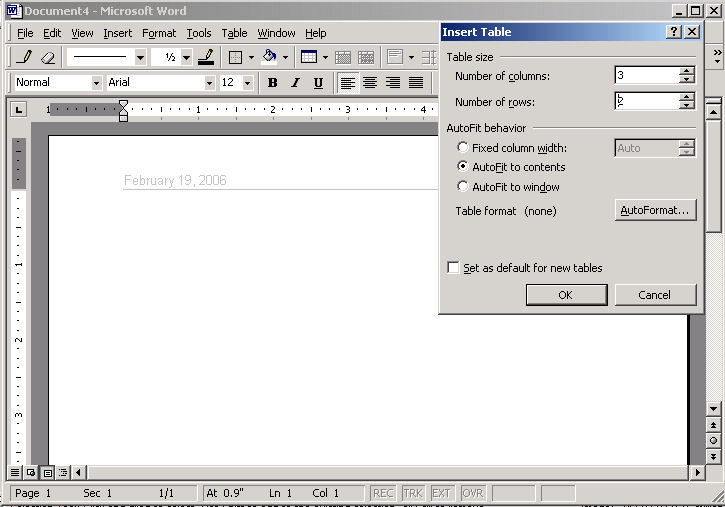Toggle Italic formatting
This screenshot has width=725, height=507.
295,83
